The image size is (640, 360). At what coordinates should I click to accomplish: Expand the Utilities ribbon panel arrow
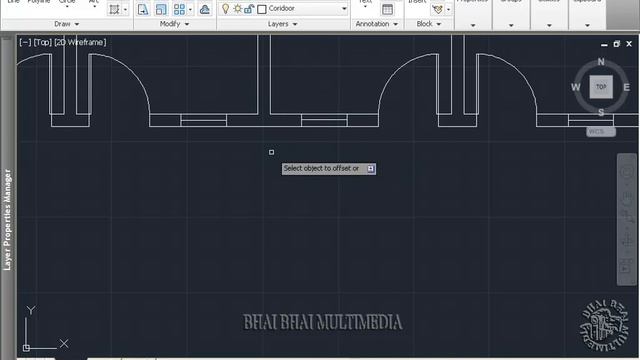[x=549, y=25]
